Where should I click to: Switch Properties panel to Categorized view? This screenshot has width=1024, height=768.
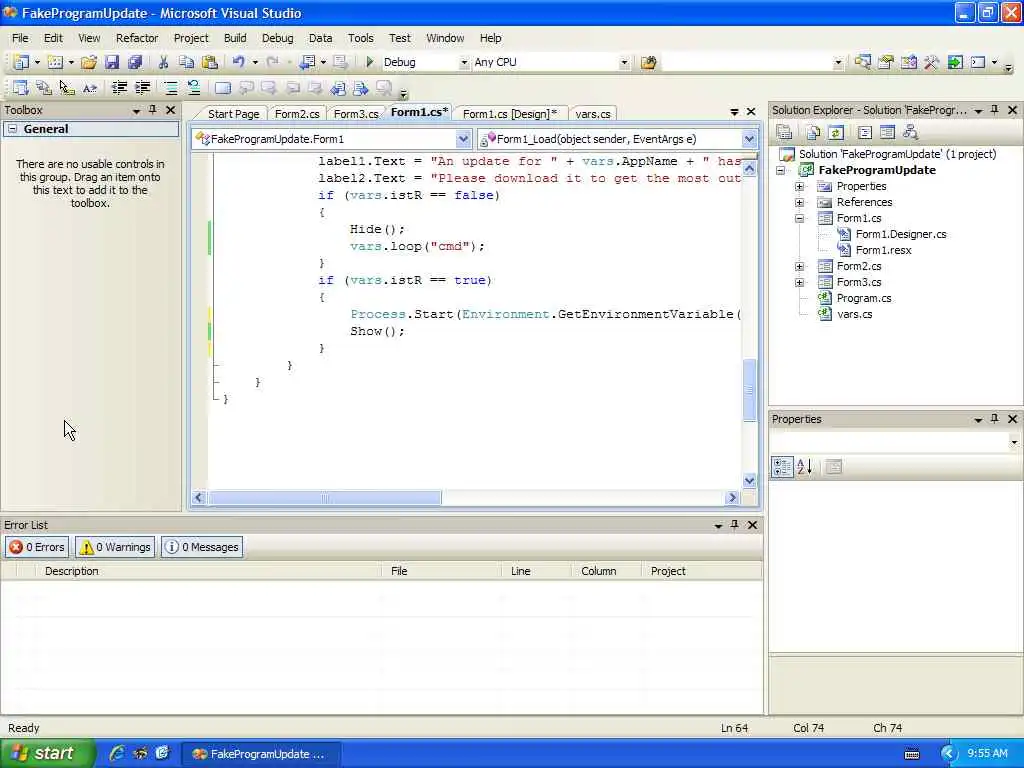click(782, 466)
